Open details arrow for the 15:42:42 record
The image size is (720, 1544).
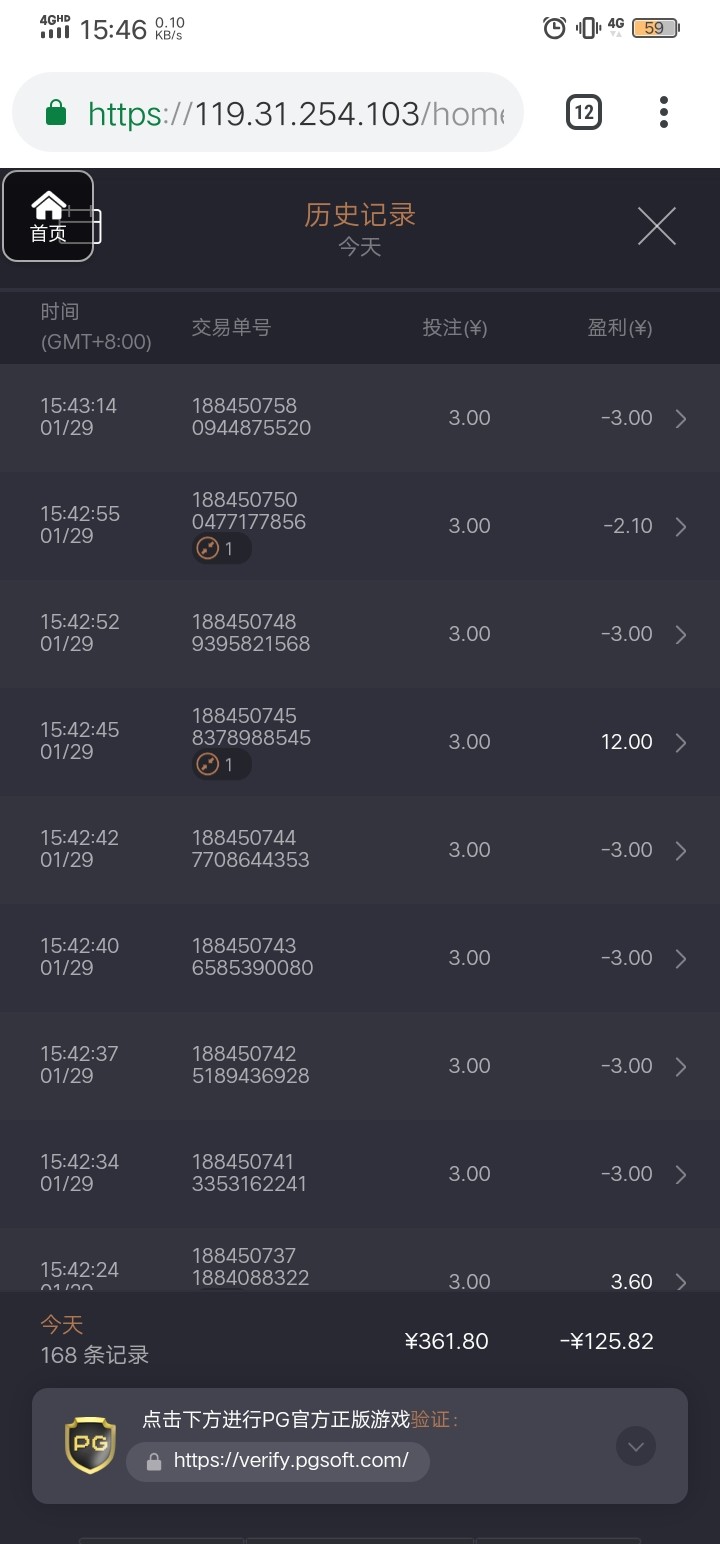click(x=681, y=851)
